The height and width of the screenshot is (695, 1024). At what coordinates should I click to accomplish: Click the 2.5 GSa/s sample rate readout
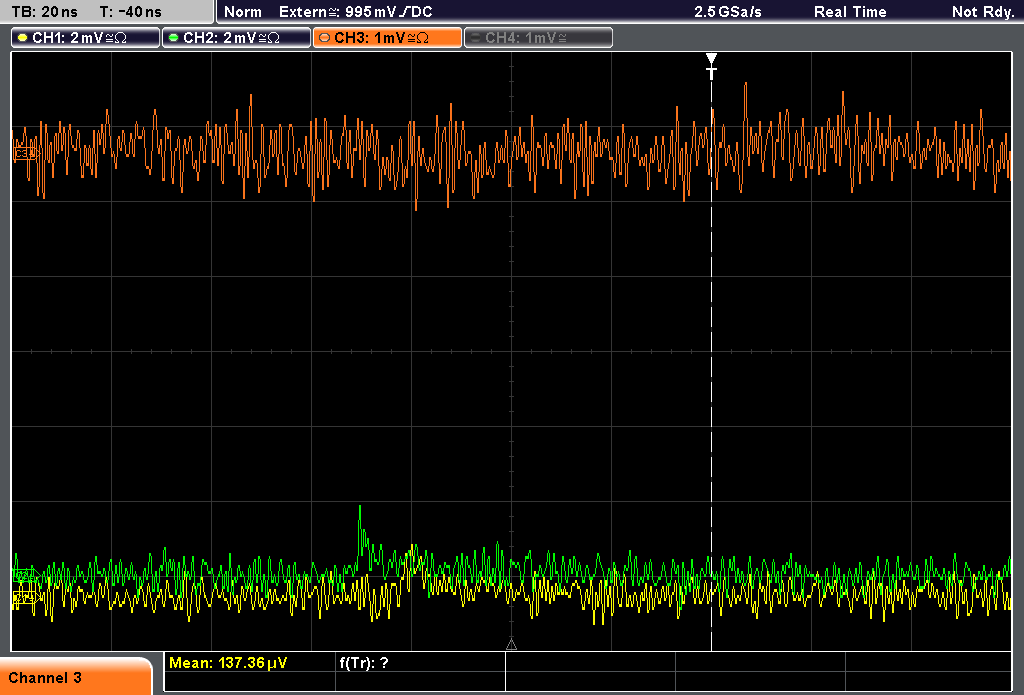(x=728, y=12)
